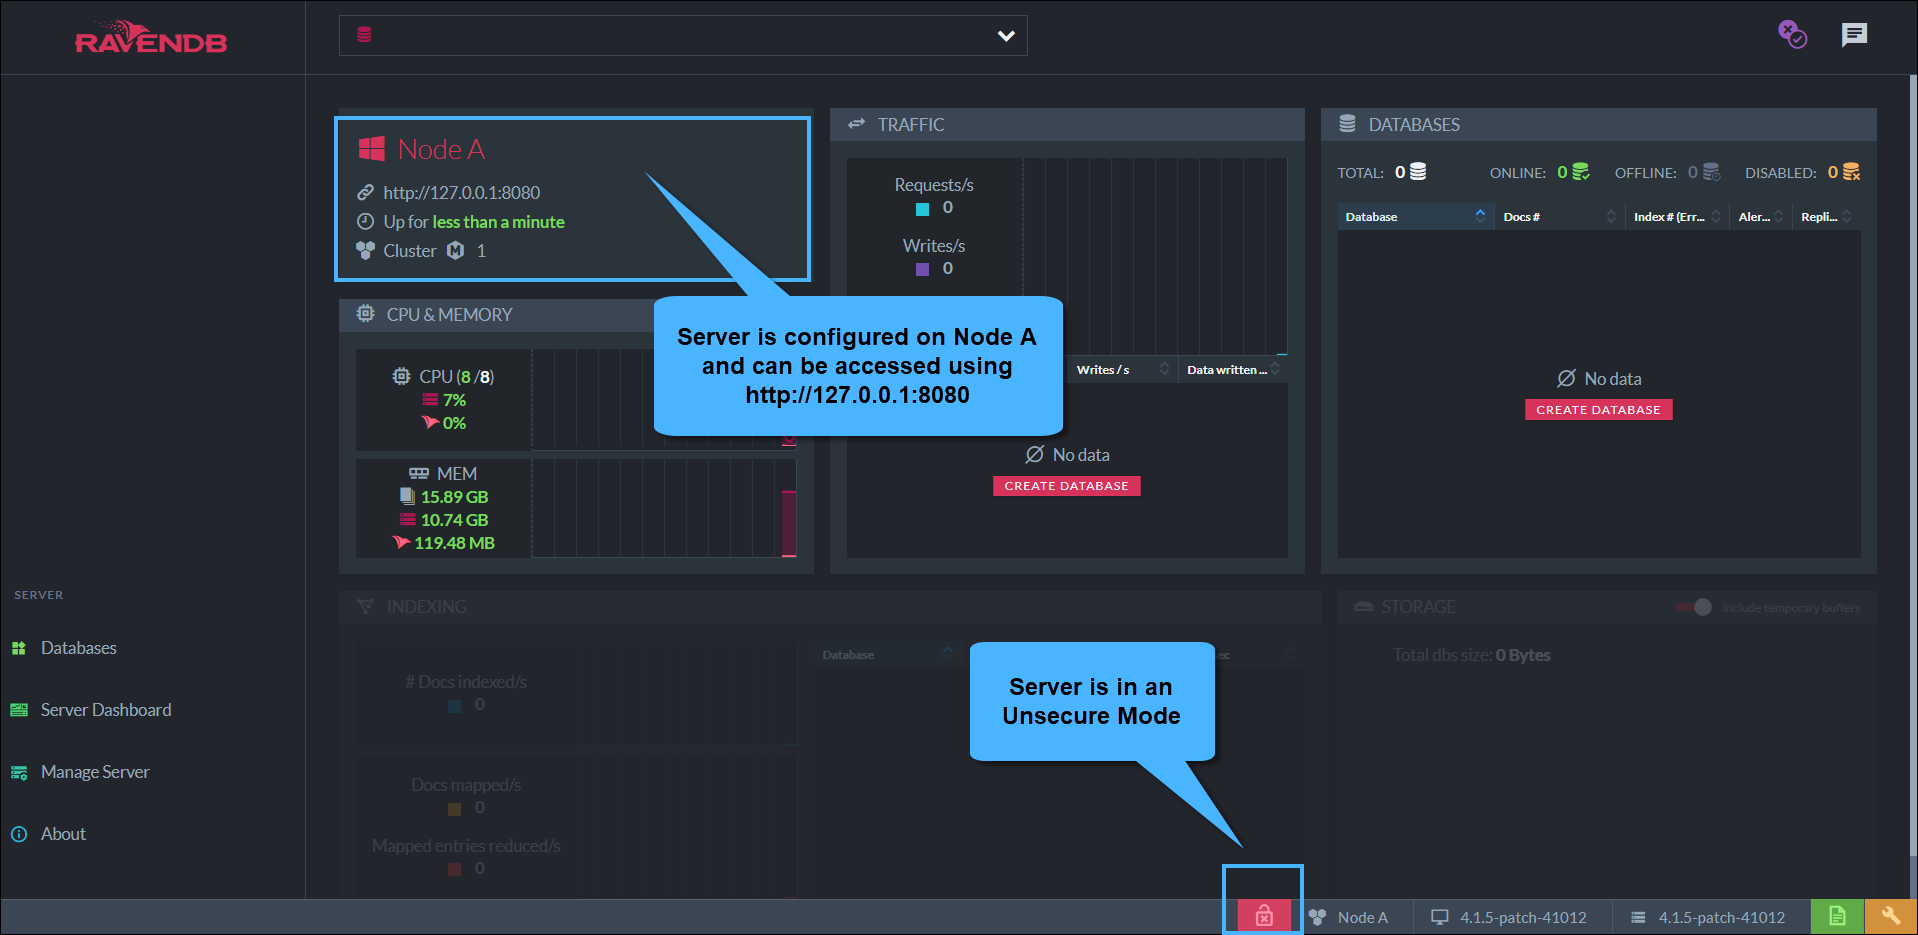The height and width of the screenshot is (935, 1918).
Task: Click the Databases sidebar icon
Action: (19, 648)
